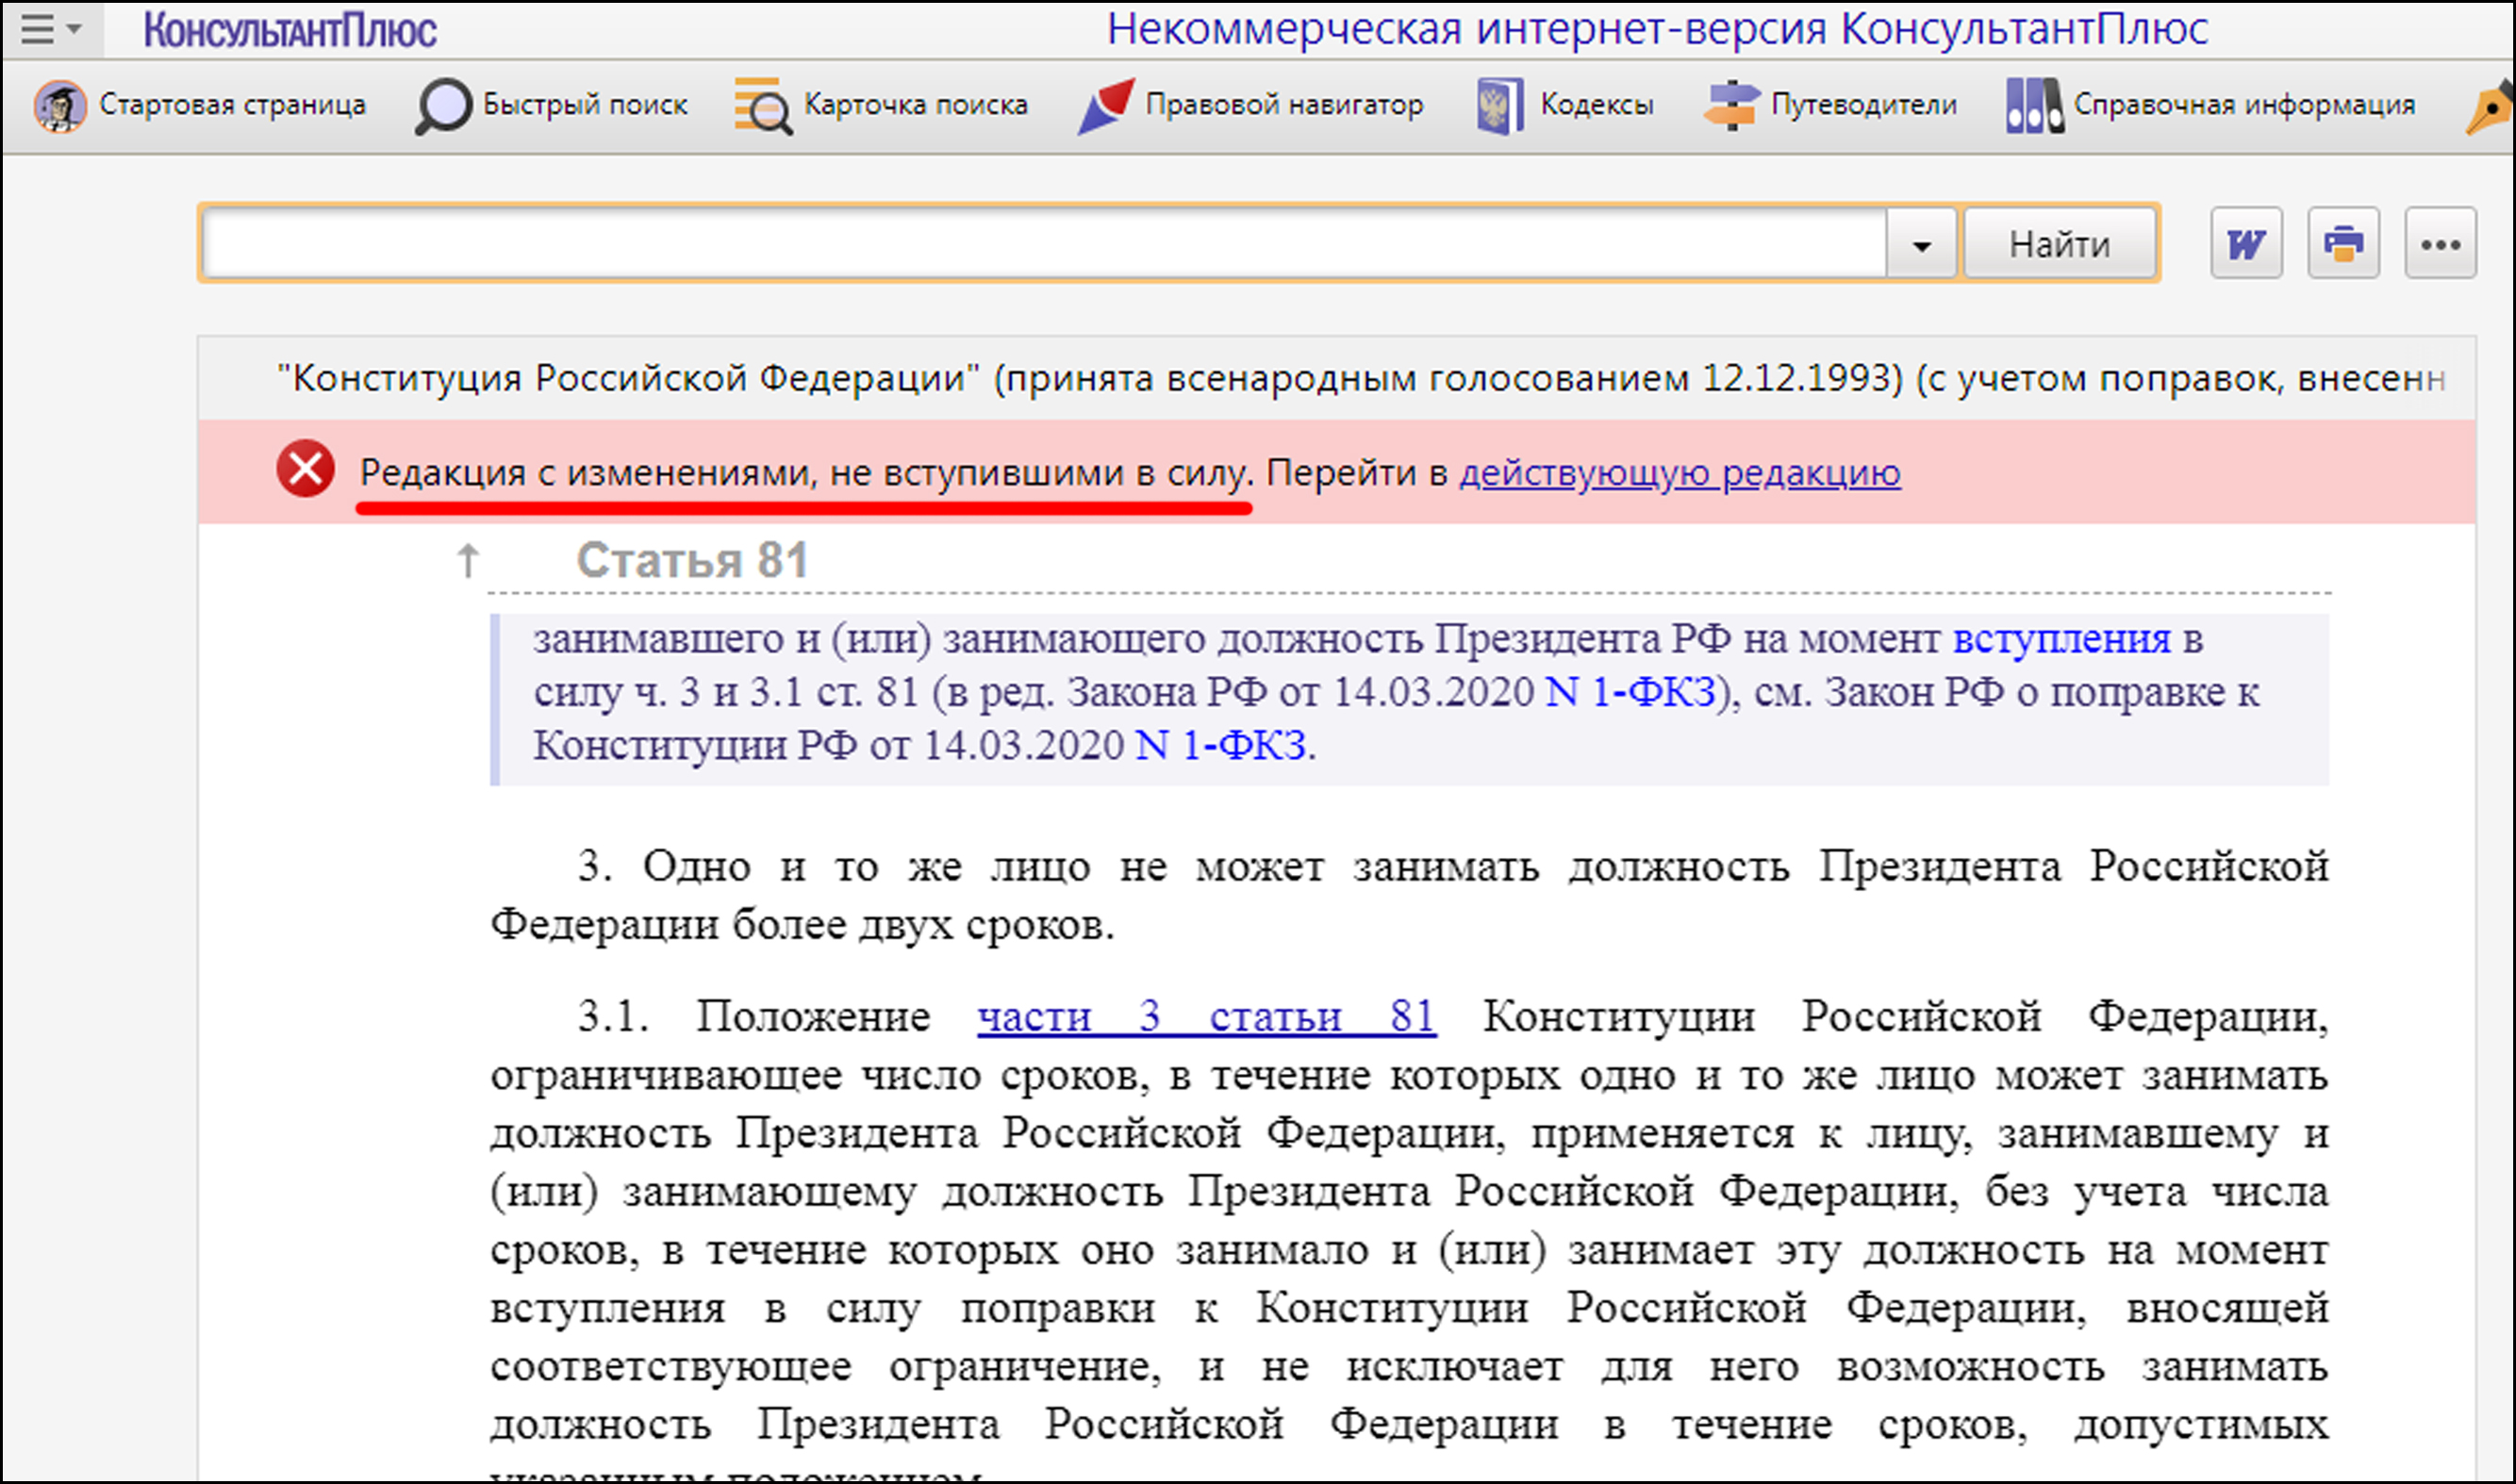Open Карточка поиска

click(x=916, y=105)
